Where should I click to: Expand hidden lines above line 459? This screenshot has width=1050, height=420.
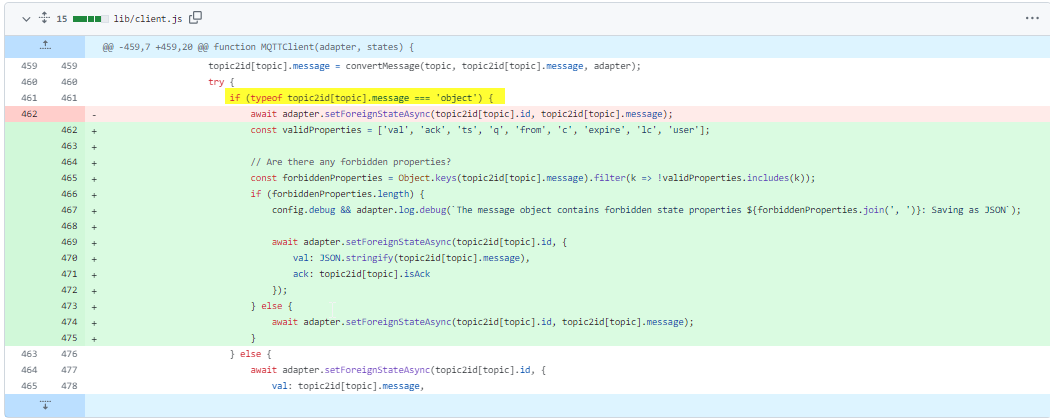coord(43,46)
